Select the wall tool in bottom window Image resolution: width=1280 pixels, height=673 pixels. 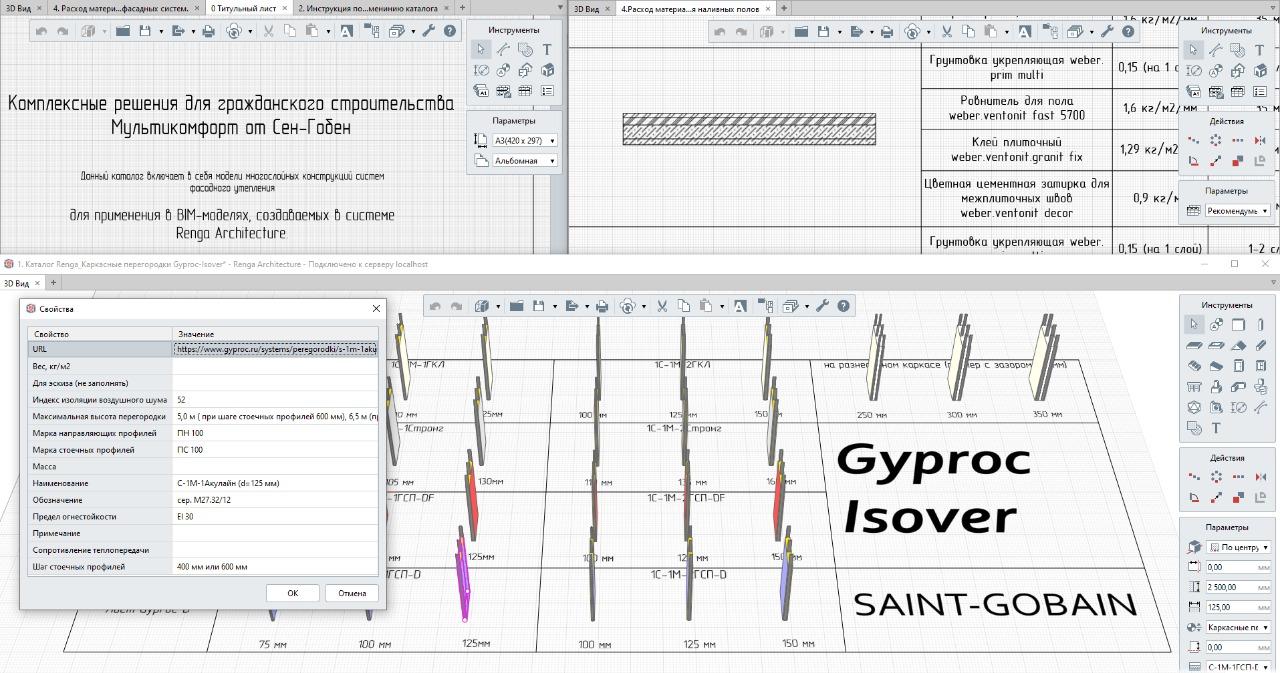click(x=1238, y=324)
